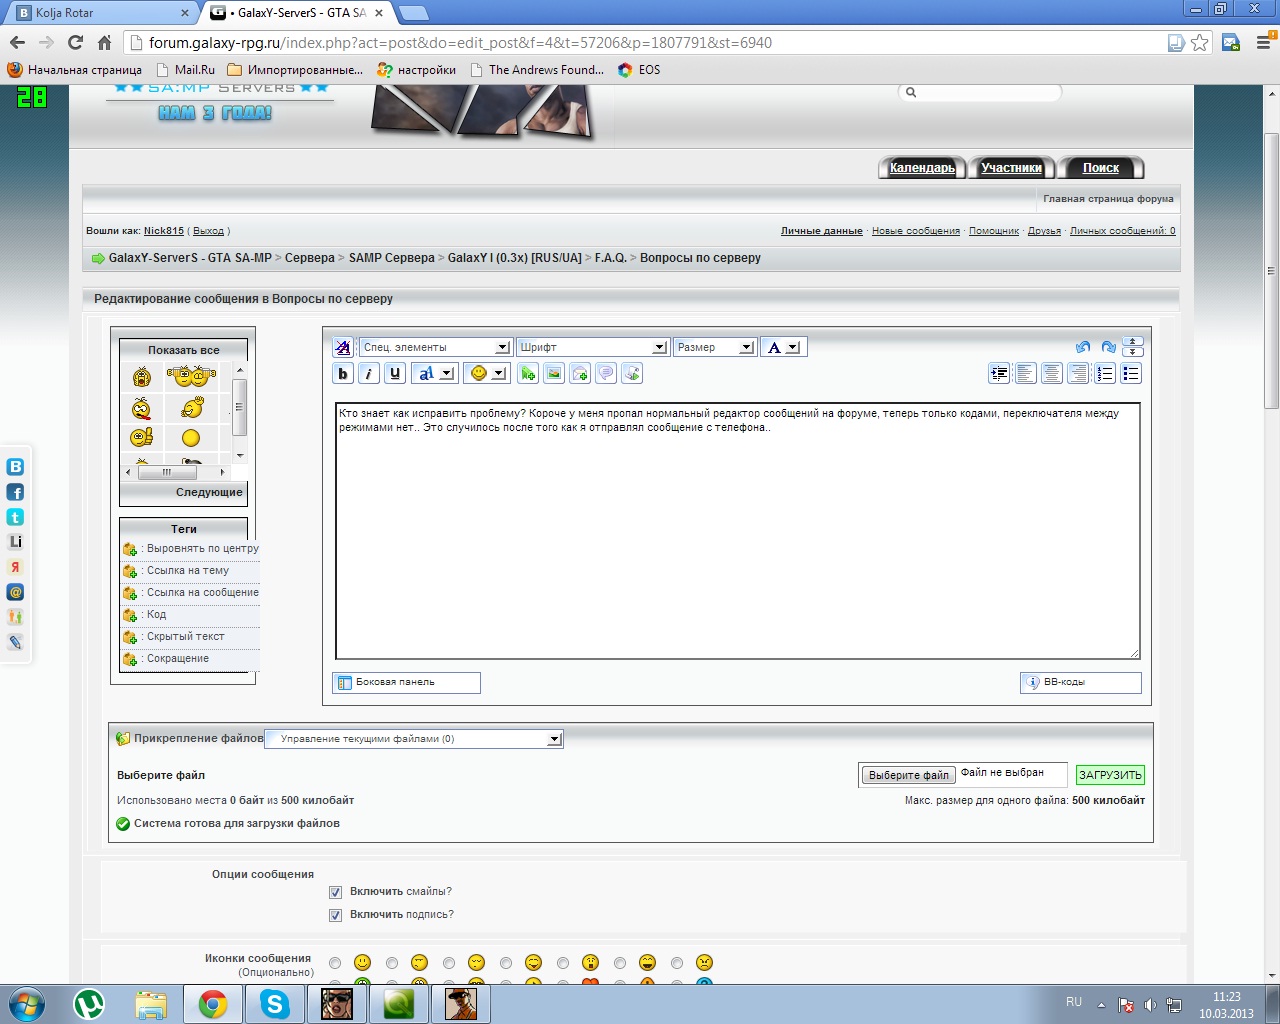Toggle italic text formatting
This screenshot has height=1024, width=1280.
click(369, 374)
